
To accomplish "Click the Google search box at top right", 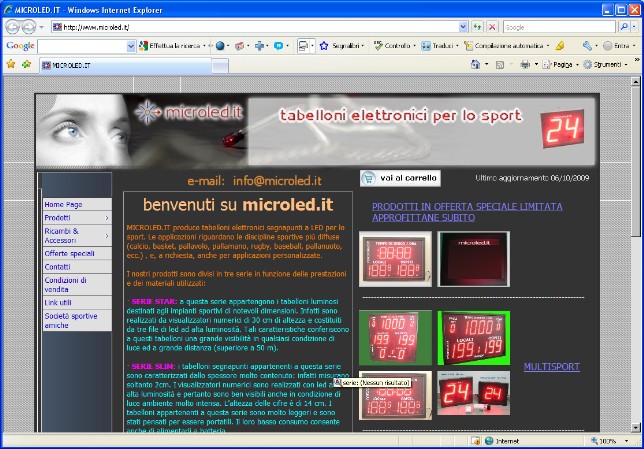I will (x=559, y=27).
